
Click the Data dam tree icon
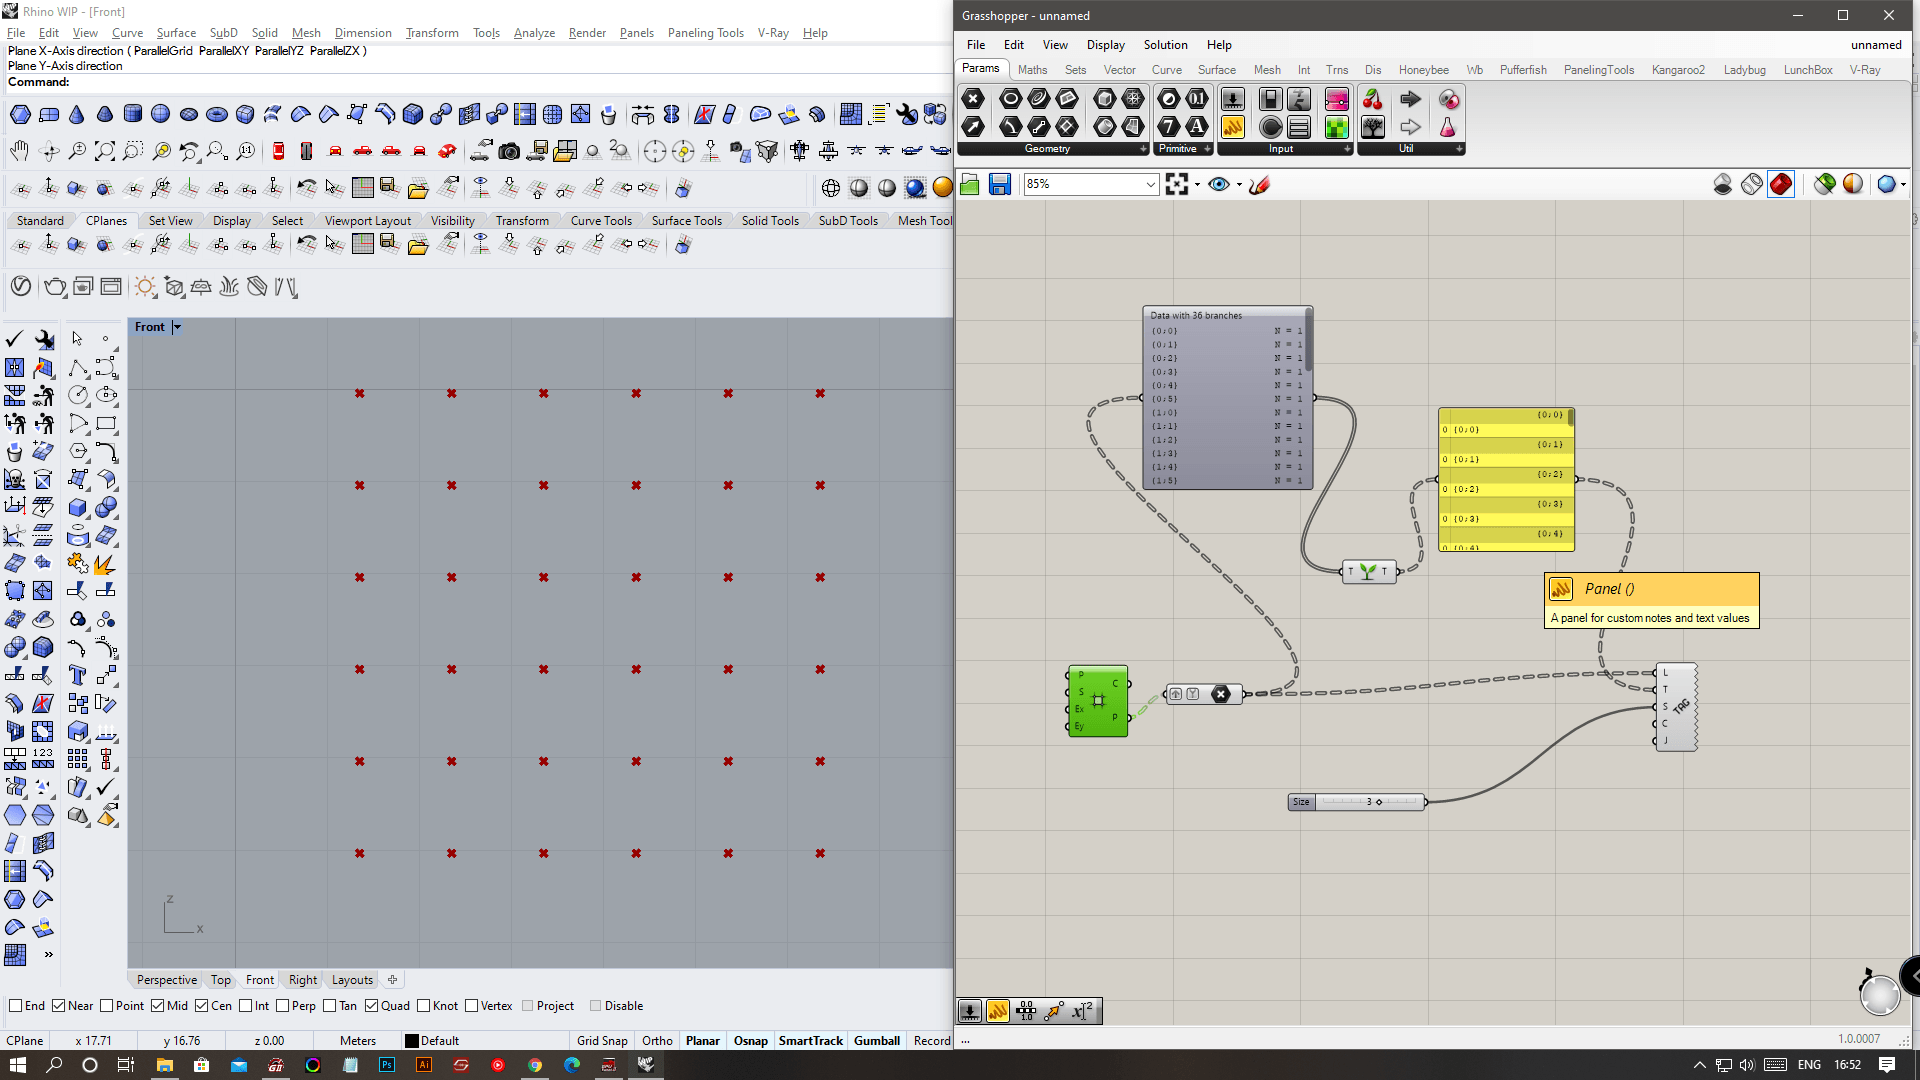(x=1373, y=127)
